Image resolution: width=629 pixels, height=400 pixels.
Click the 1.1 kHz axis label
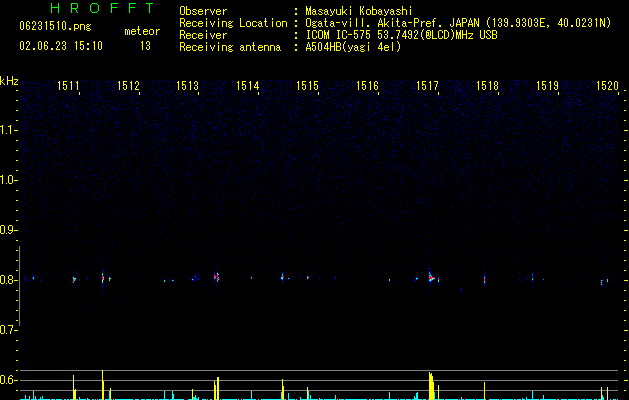pos(8,130)
